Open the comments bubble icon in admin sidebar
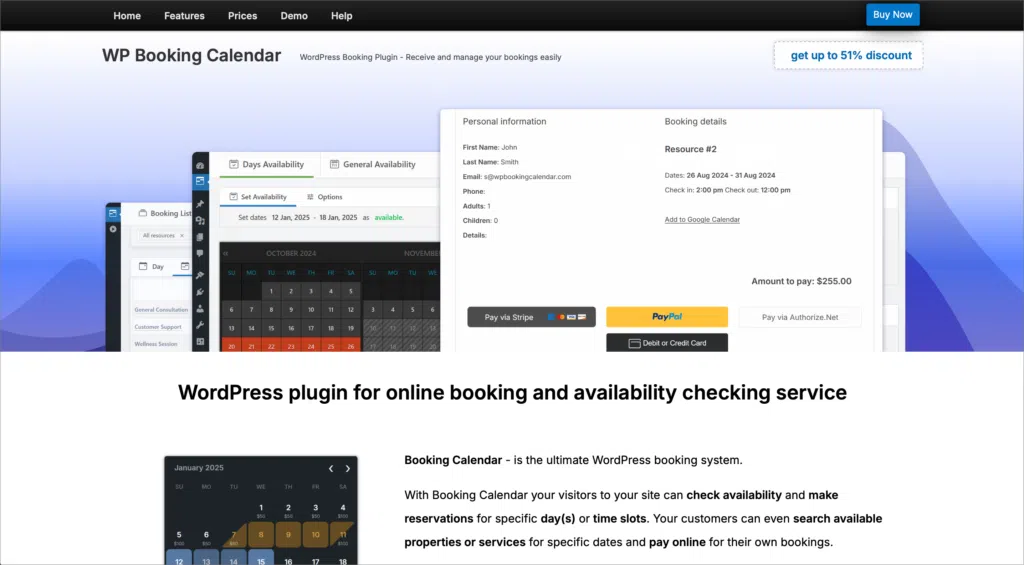1024x565 pixels. [x=200, y=253]
